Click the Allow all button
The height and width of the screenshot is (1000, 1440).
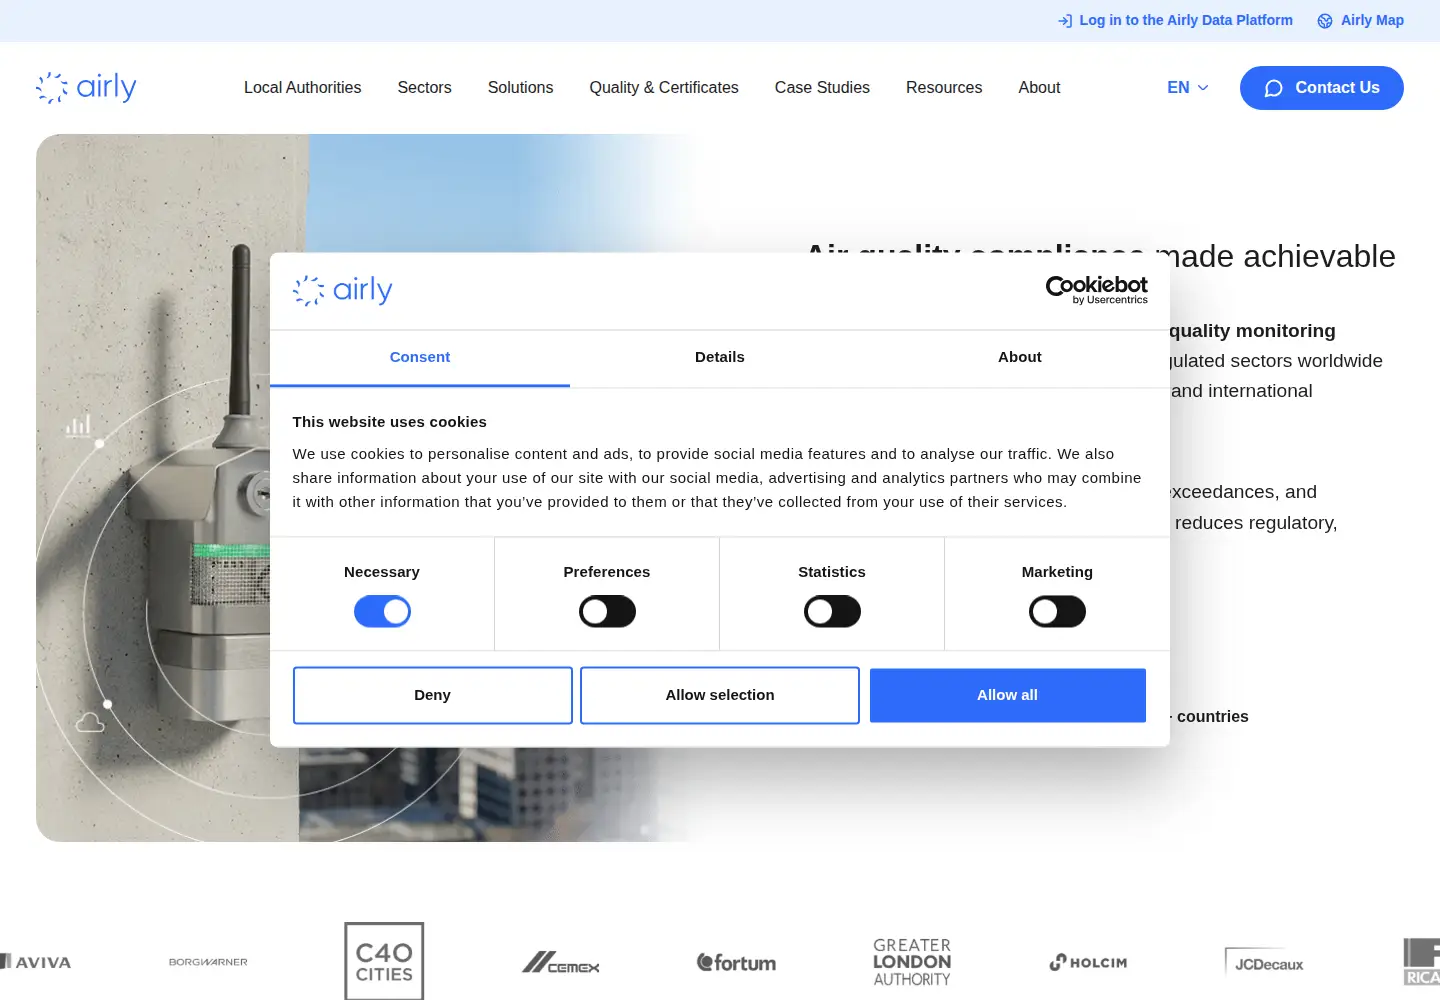[x=1008, y=695]
